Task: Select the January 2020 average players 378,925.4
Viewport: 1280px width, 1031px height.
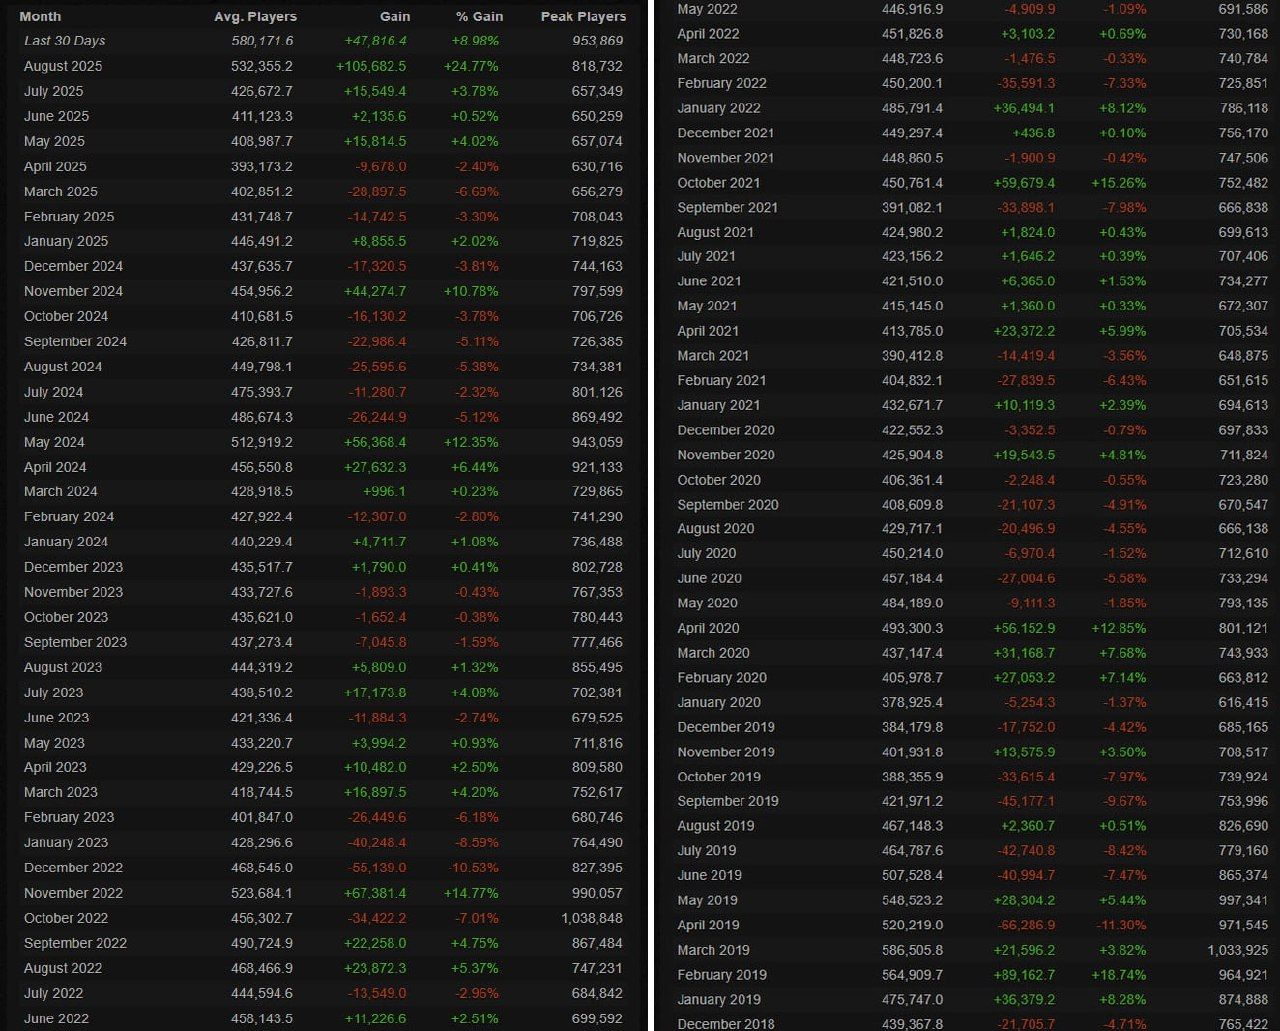Action: coord(910,702)
